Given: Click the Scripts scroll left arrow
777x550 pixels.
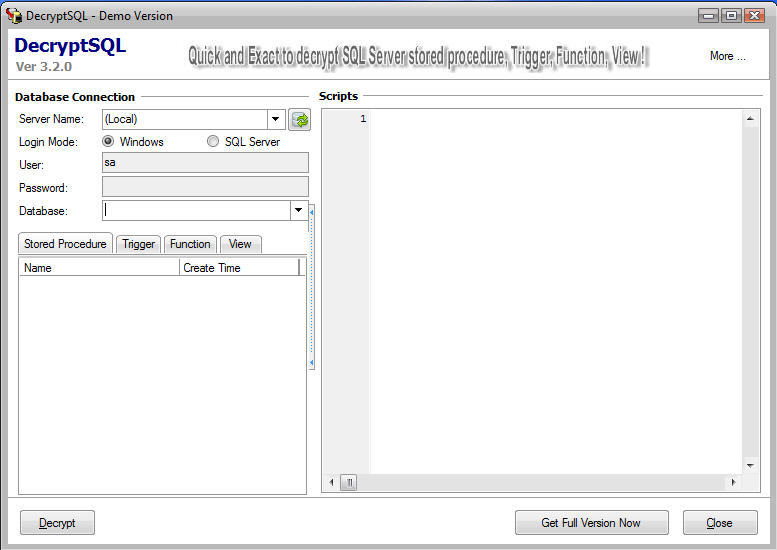Looking at the screenshot, I should [x=332, y=482].
